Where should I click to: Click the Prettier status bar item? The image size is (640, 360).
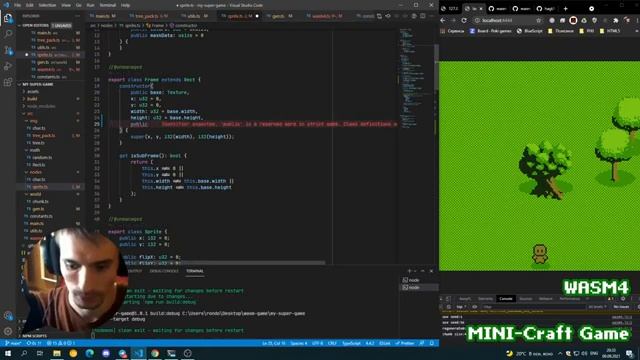[405, 343]
